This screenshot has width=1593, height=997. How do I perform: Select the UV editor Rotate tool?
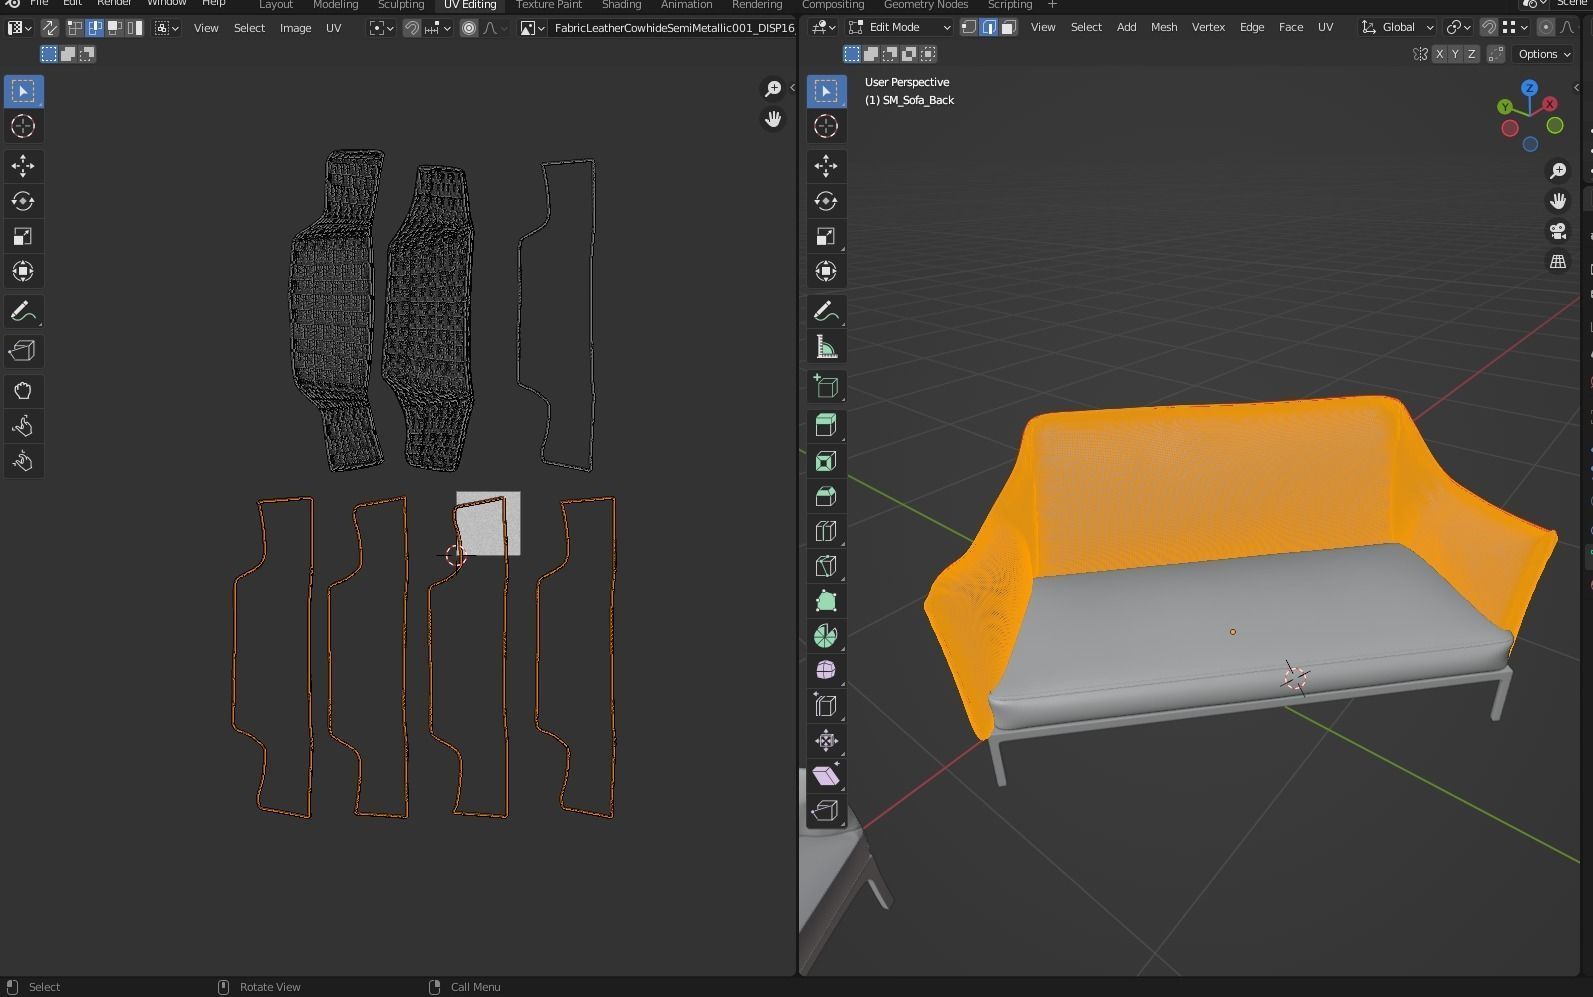[23, 201]
